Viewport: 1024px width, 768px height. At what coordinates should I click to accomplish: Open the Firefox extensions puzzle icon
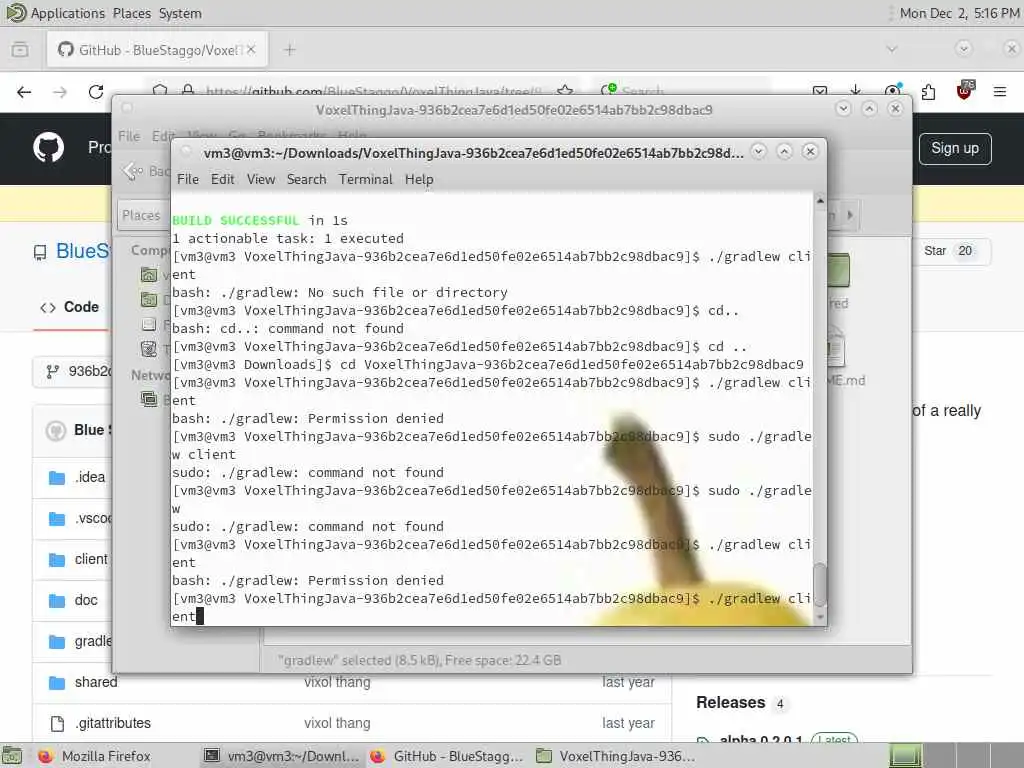point(928,92)
